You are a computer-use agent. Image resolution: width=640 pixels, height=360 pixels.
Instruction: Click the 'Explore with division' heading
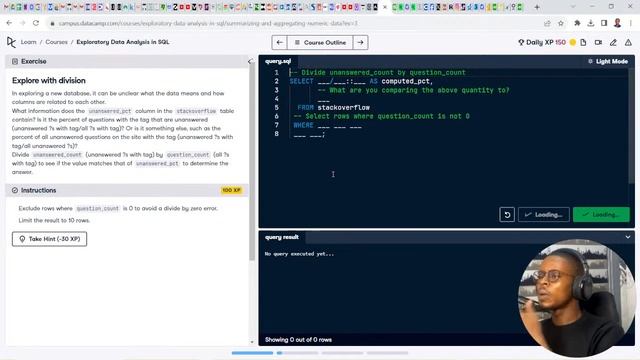pos(49,80)
